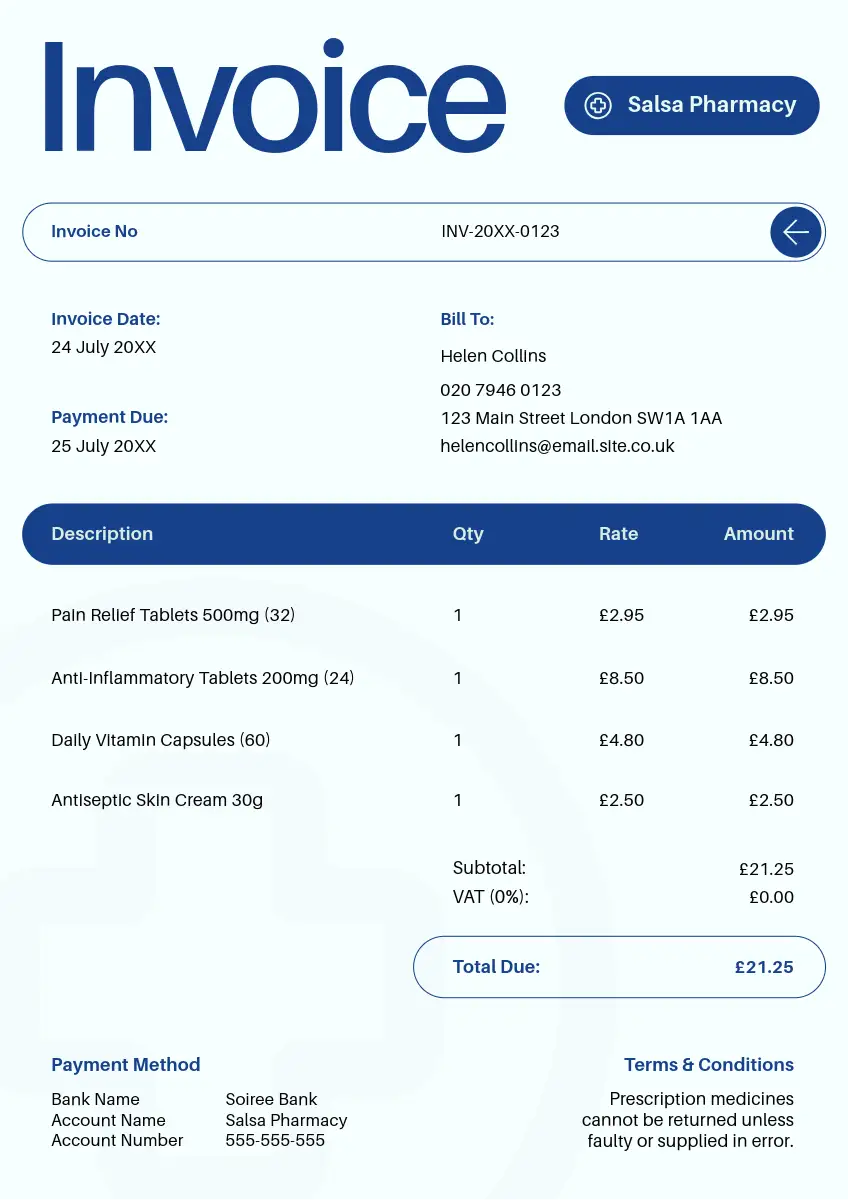The width and height of the screenshot is (848, 1200).
Task: Select the account number 555-555-555
Action: [275, 1140]
